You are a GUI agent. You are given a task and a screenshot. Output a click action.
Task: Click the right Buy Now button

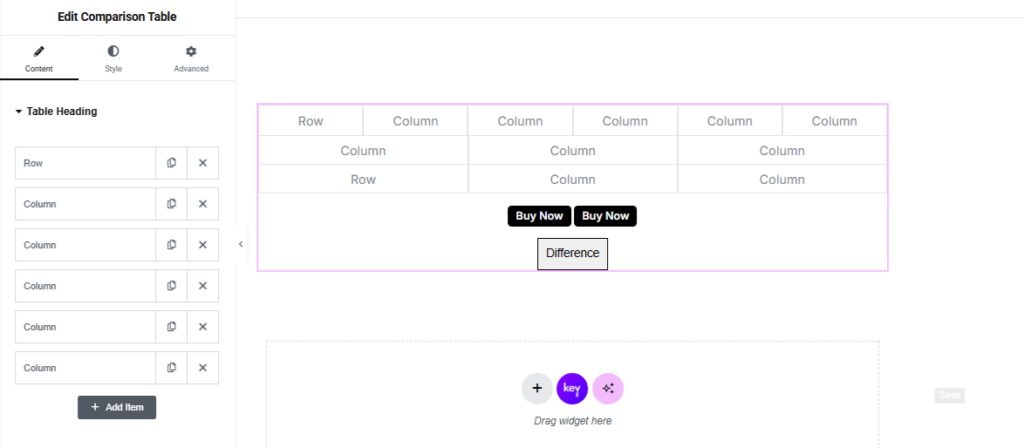605,216
